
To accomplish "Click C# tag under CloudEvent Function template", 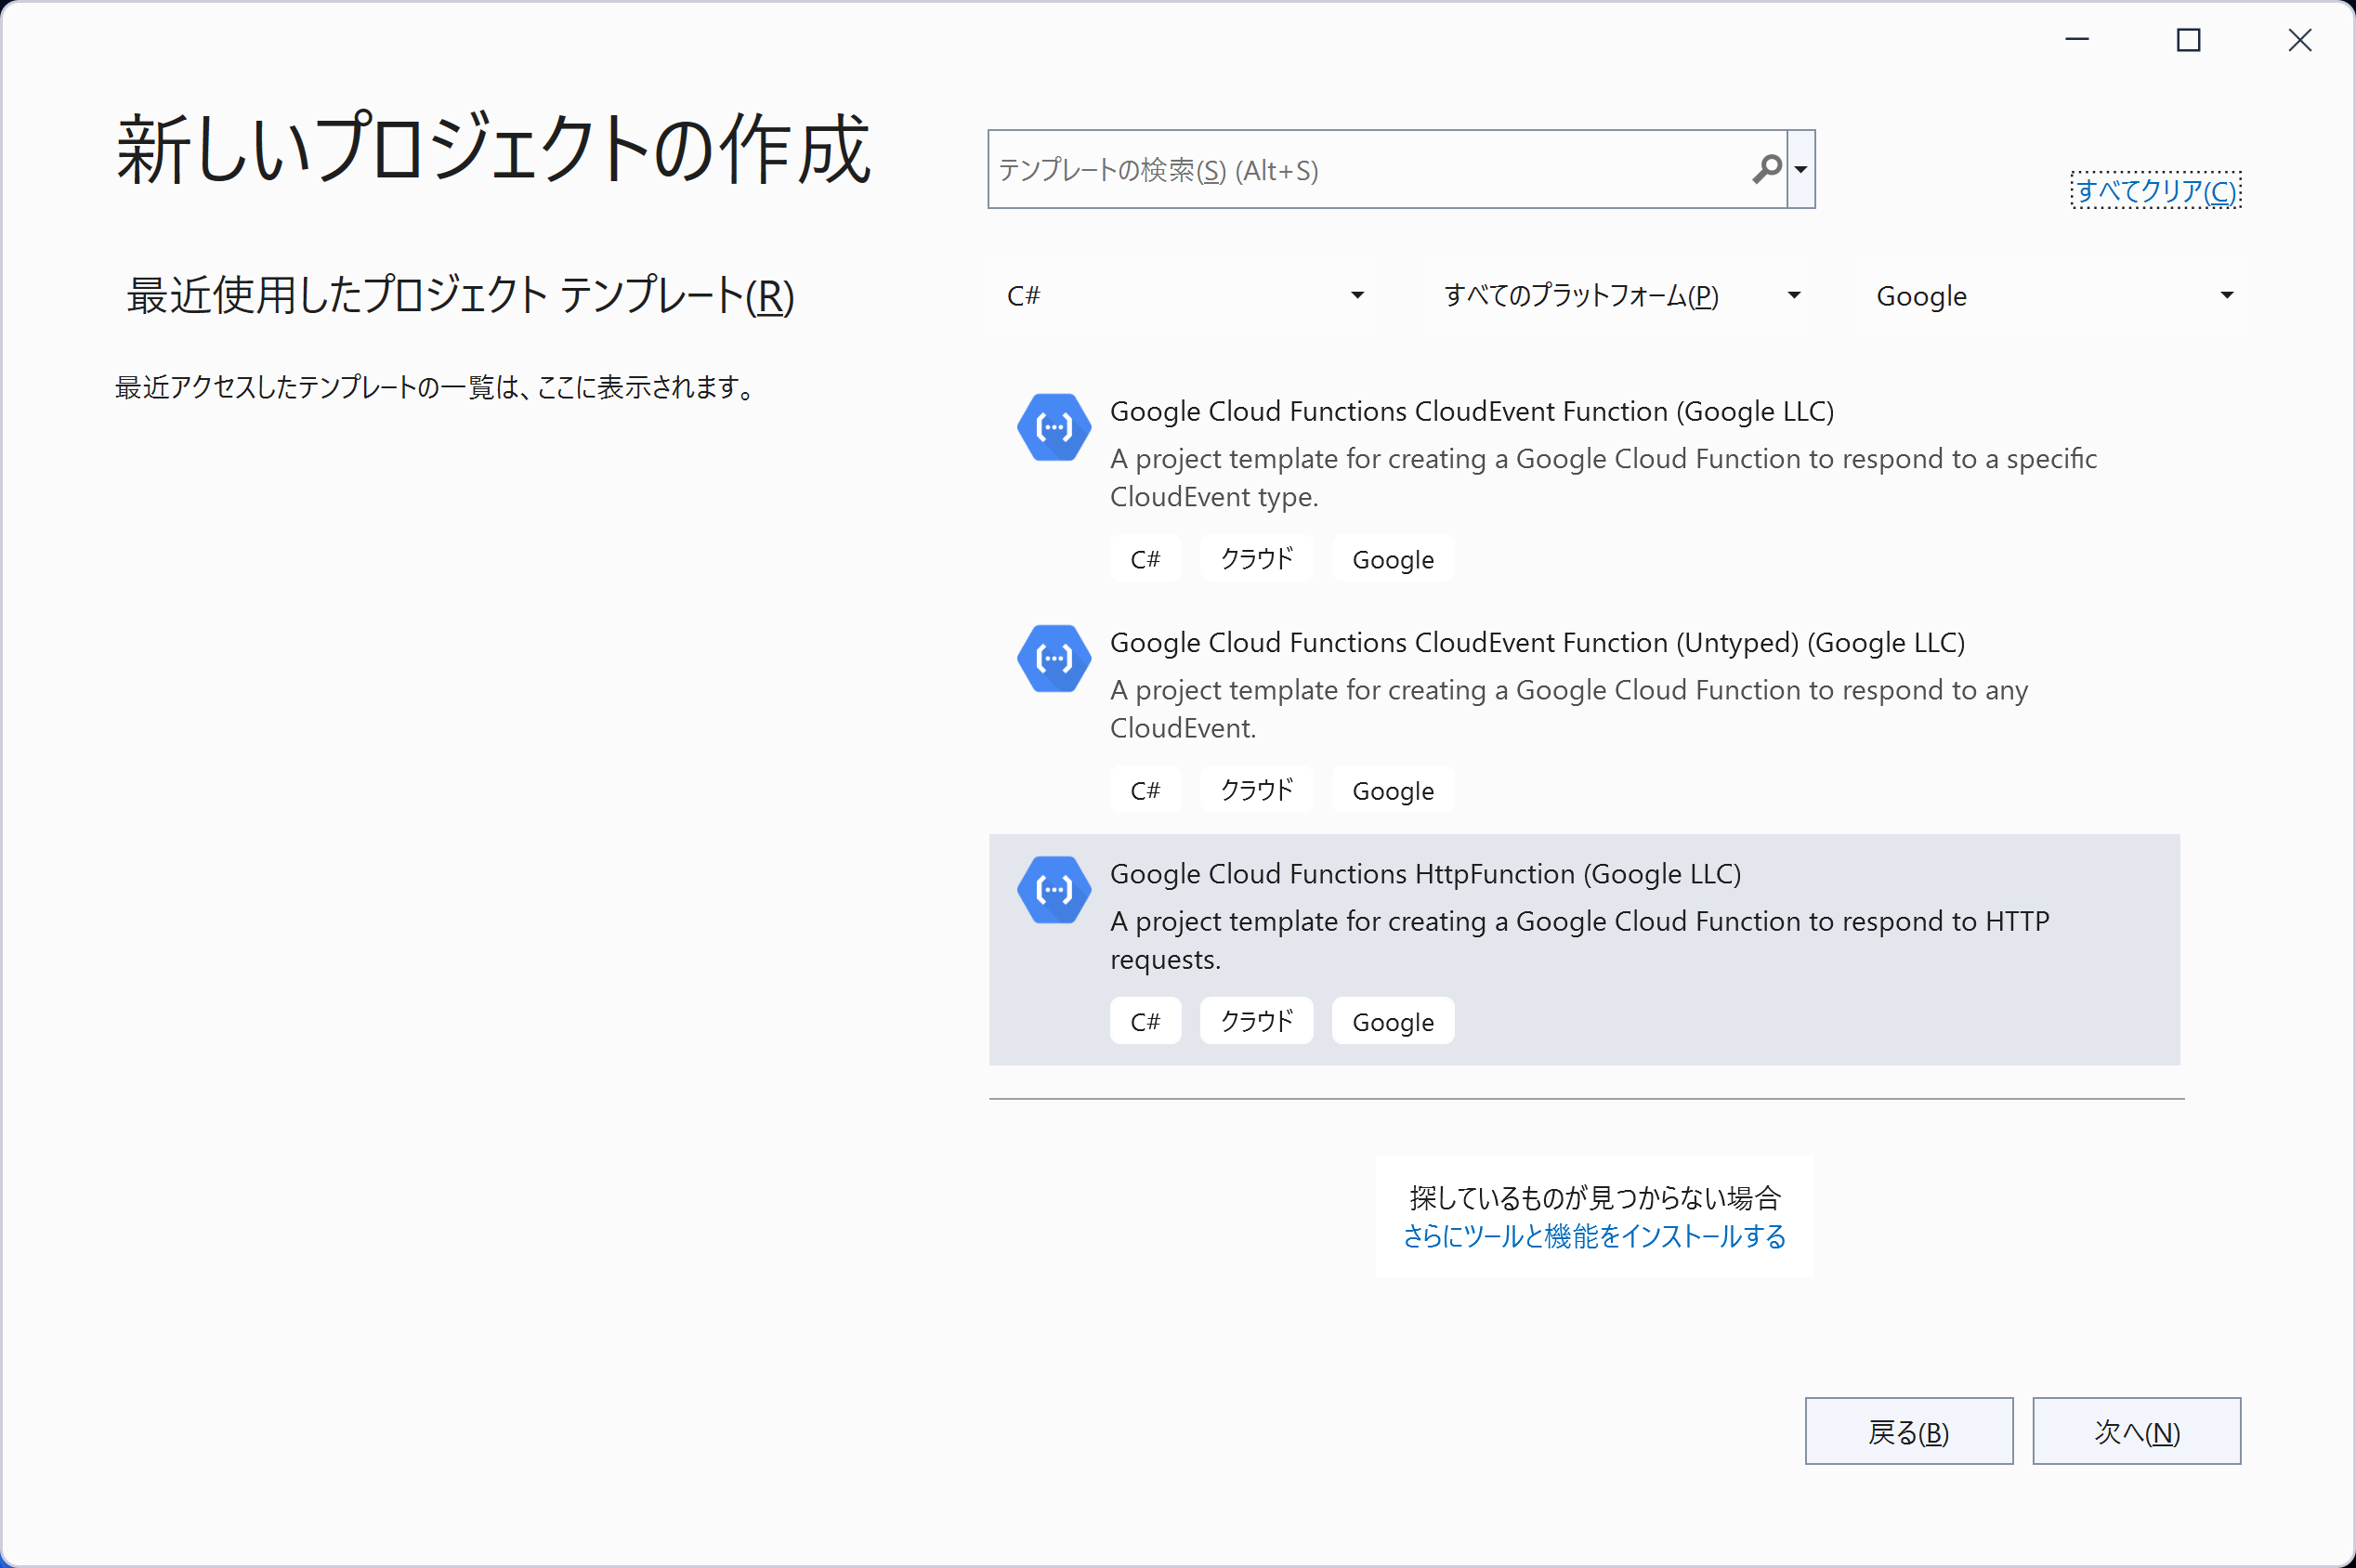I will [1145, 559].
